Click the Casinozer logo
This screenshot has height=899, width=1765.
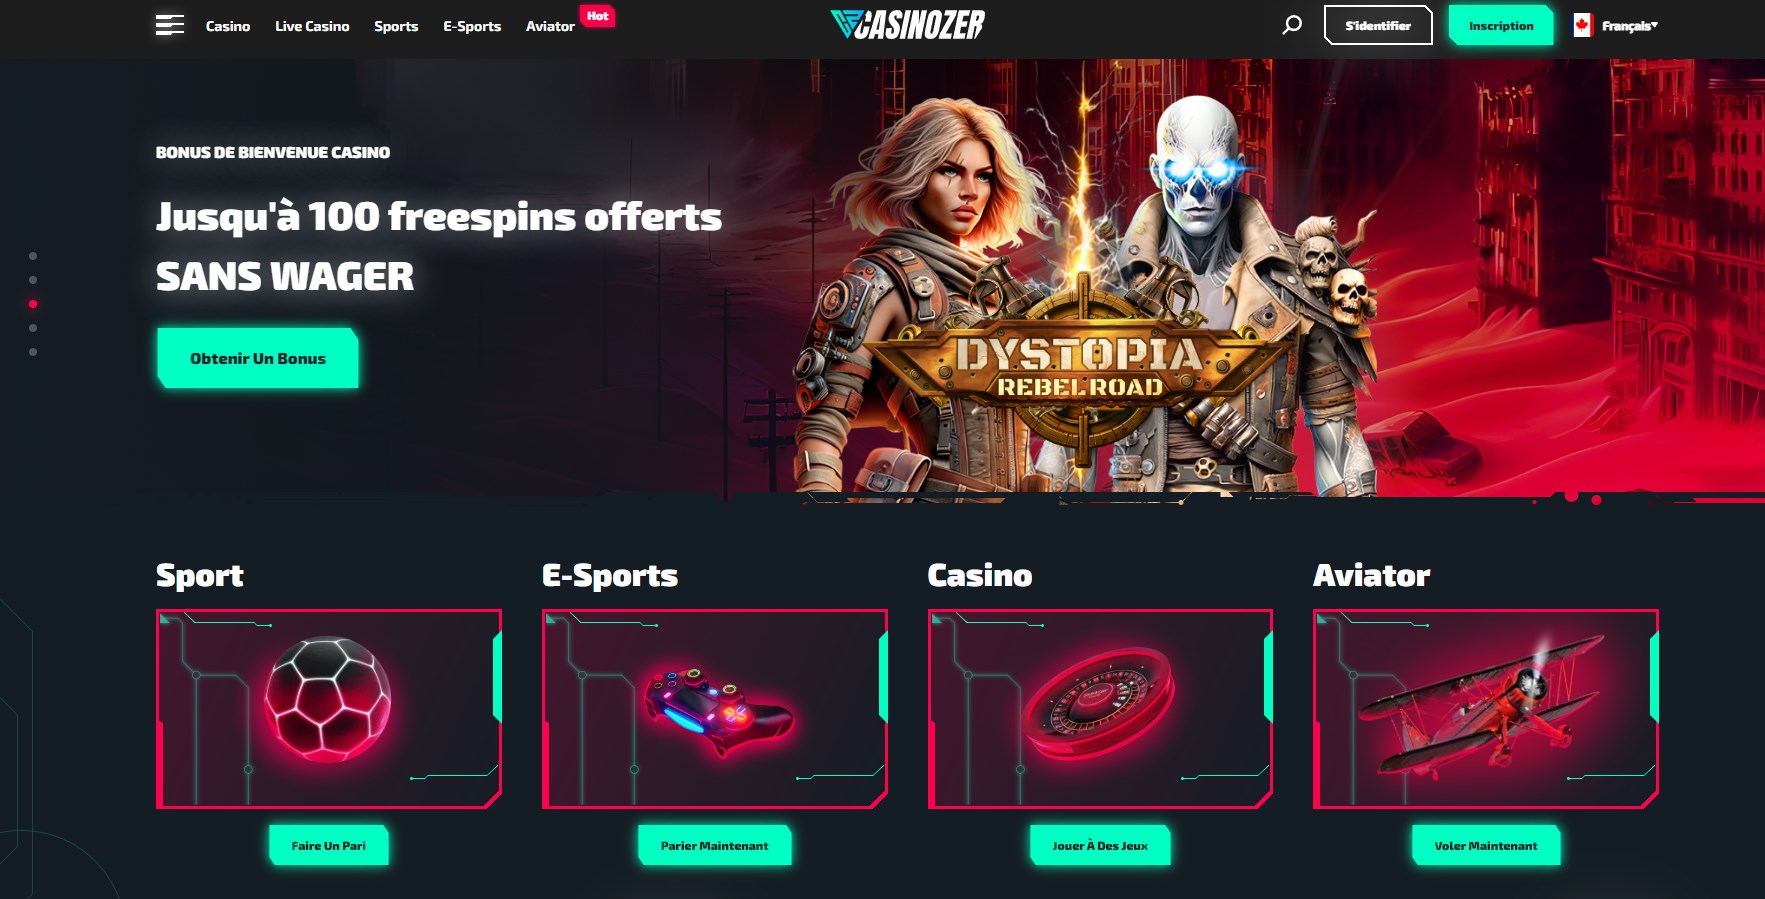(x=907, y=25)
